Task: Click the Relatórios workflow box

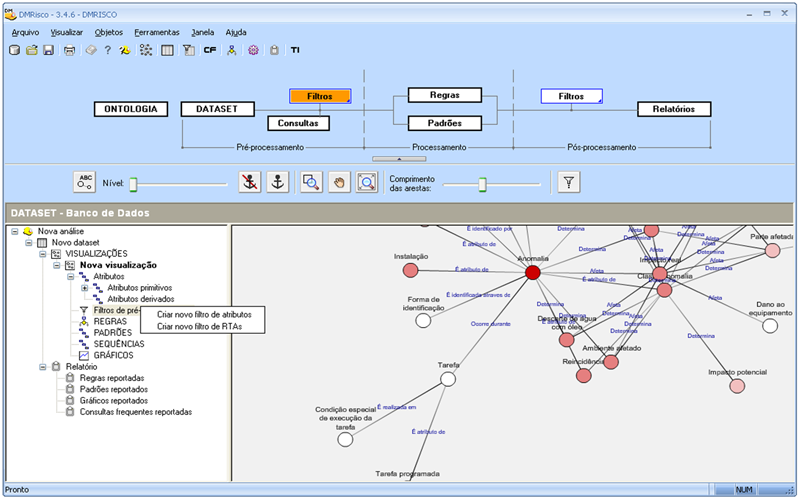Action: pyautogui.click(x=674, y=109)
